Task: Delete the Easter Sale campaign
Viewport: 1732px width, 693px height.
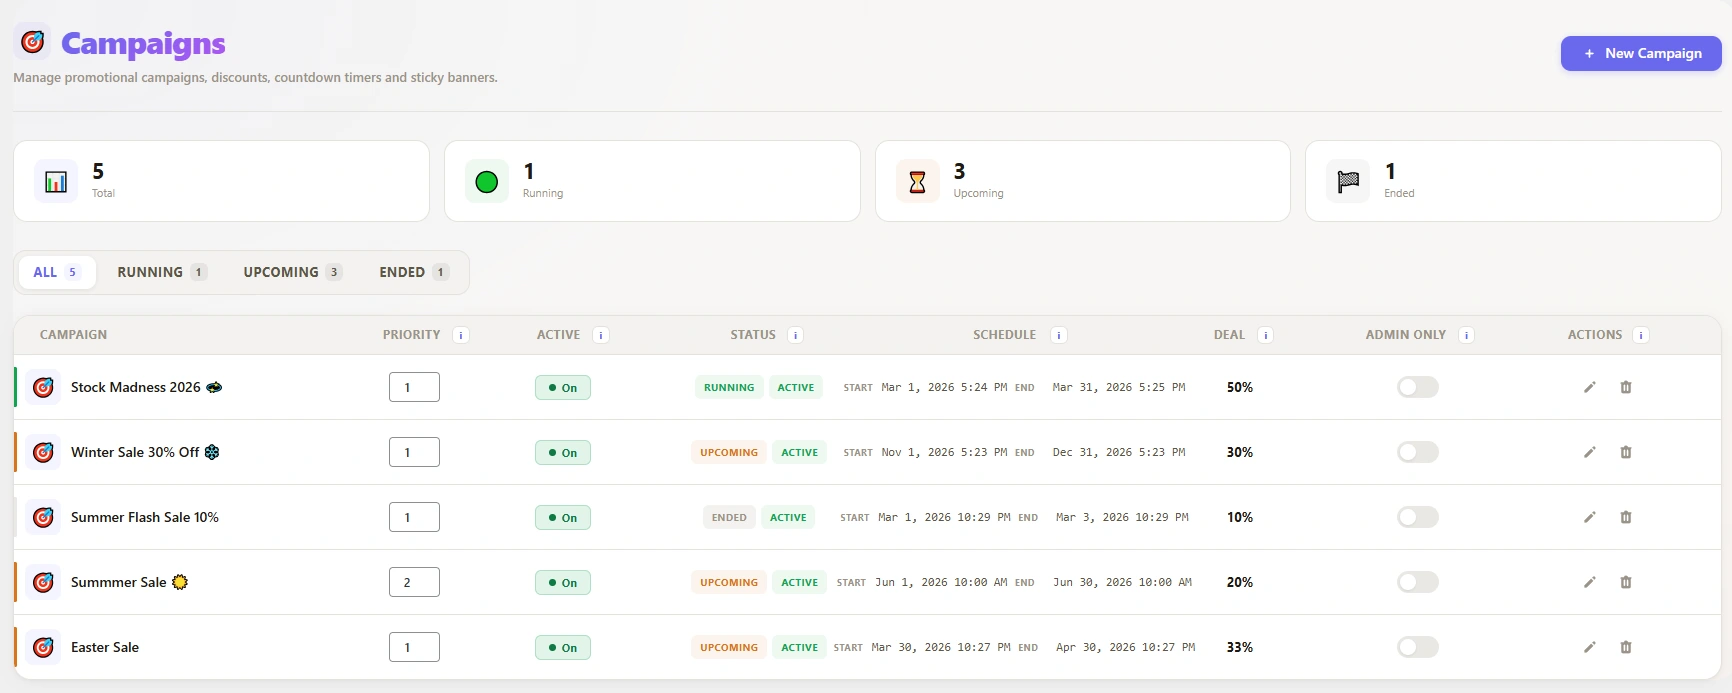Action: tap(1625, 647)
